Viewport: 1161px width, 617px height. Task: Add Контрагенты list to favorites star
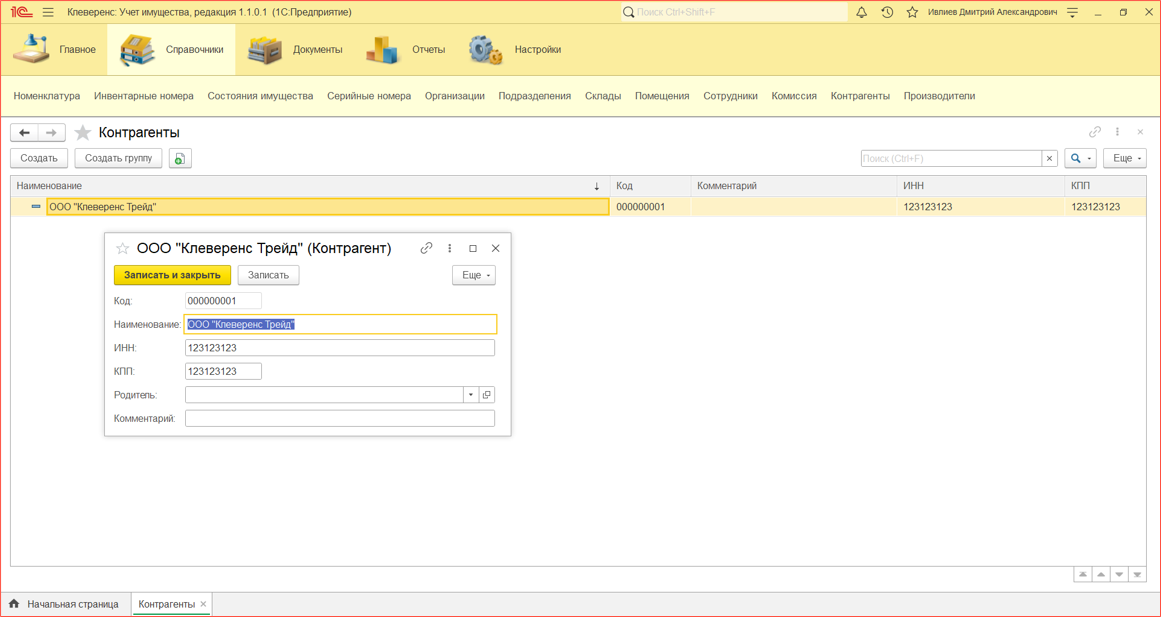click(83, 133)
